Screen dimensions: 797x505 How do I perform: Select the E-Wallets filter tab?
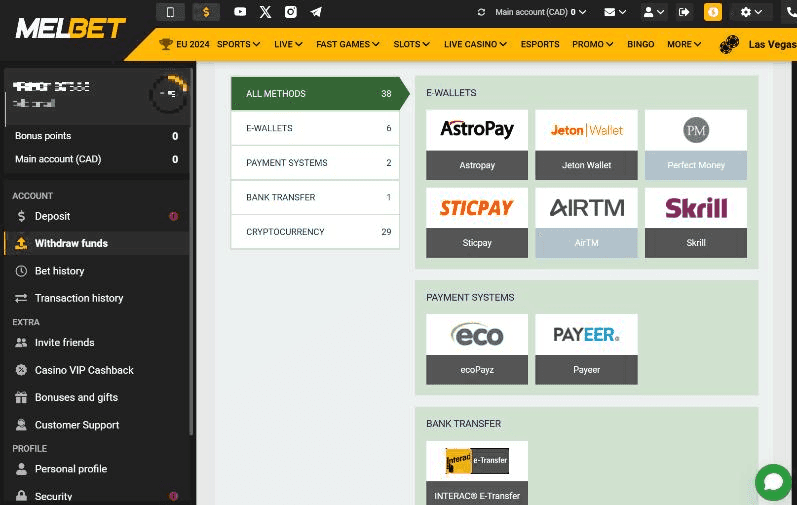tap(315, 128)
